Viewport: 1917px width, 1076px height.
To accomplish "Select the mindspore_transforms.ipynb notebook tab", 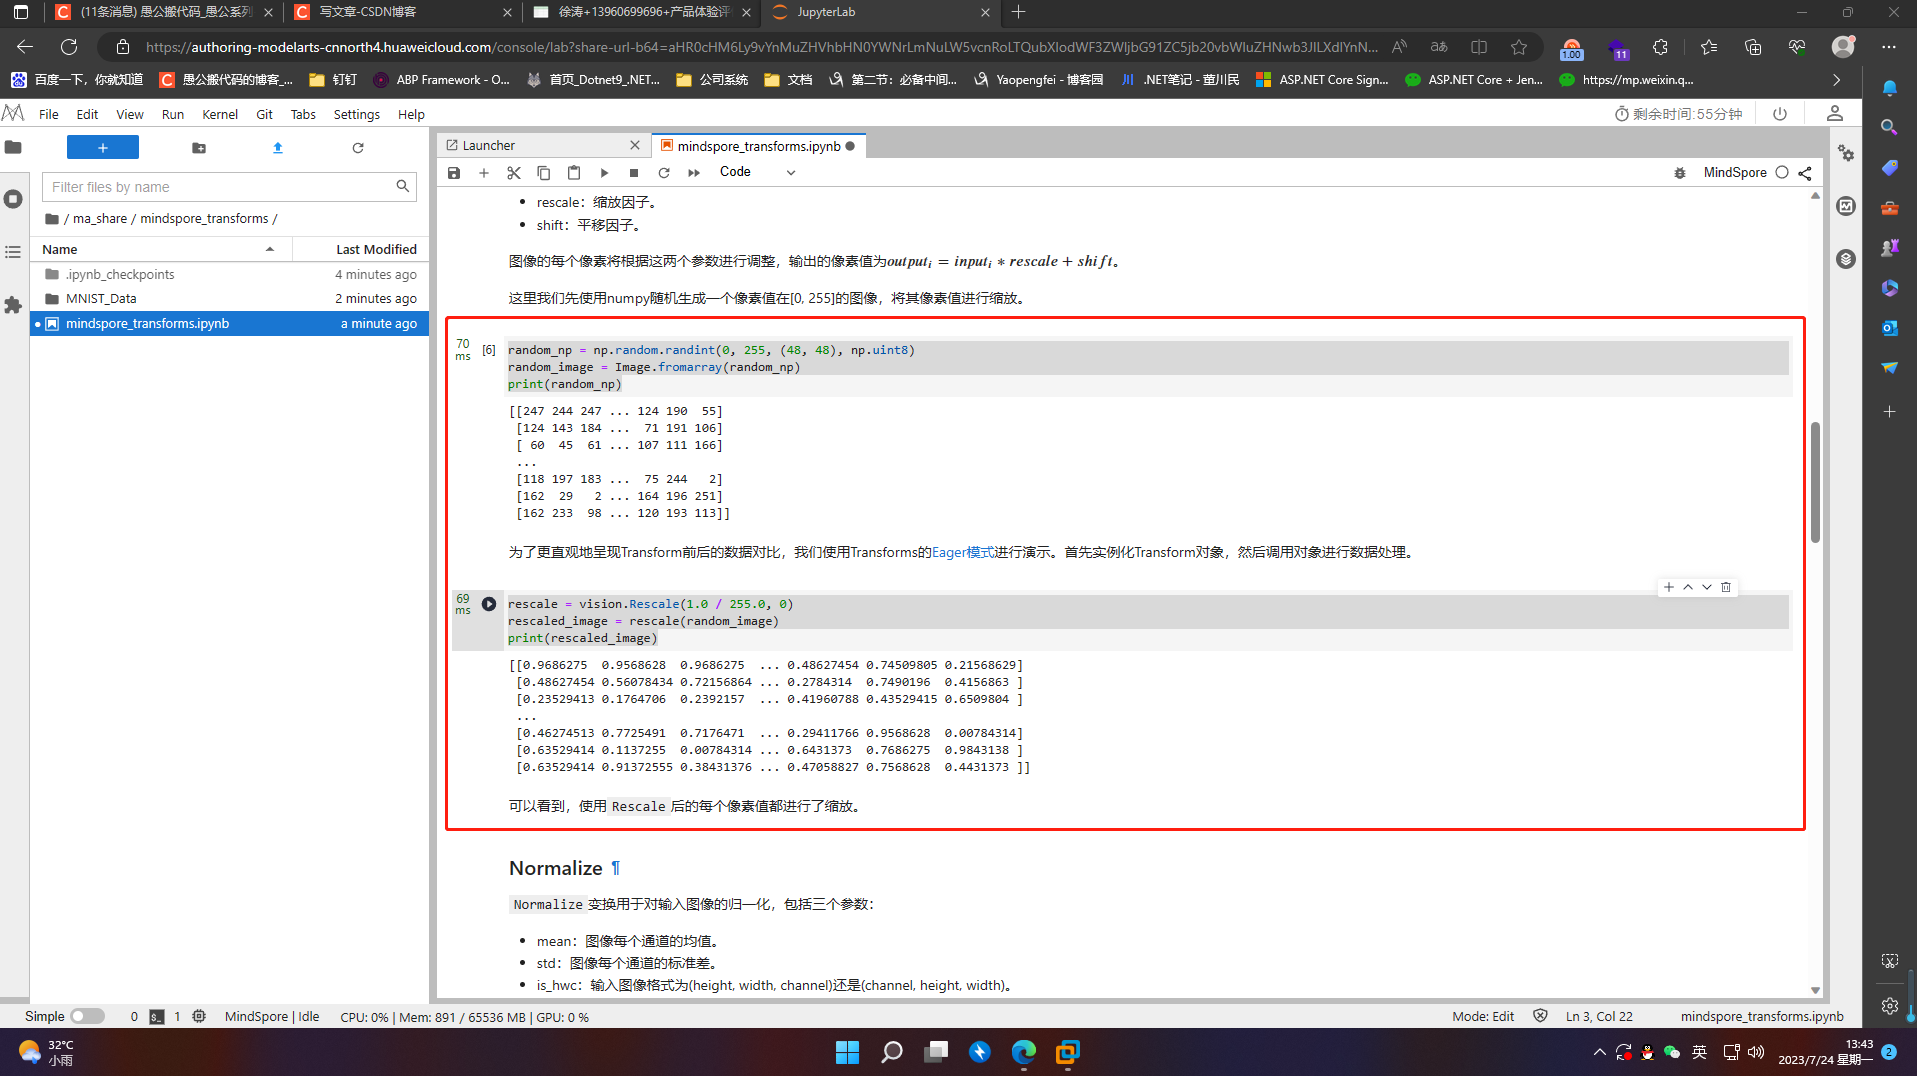I will [x=759, y=146].
